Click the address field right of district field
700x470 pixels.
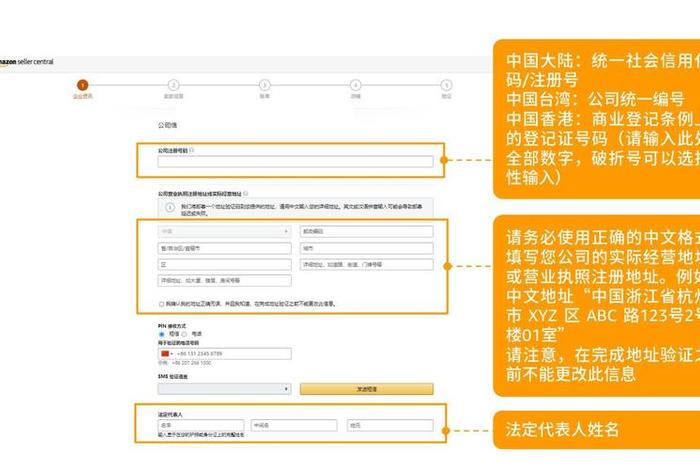pos(366,265)
